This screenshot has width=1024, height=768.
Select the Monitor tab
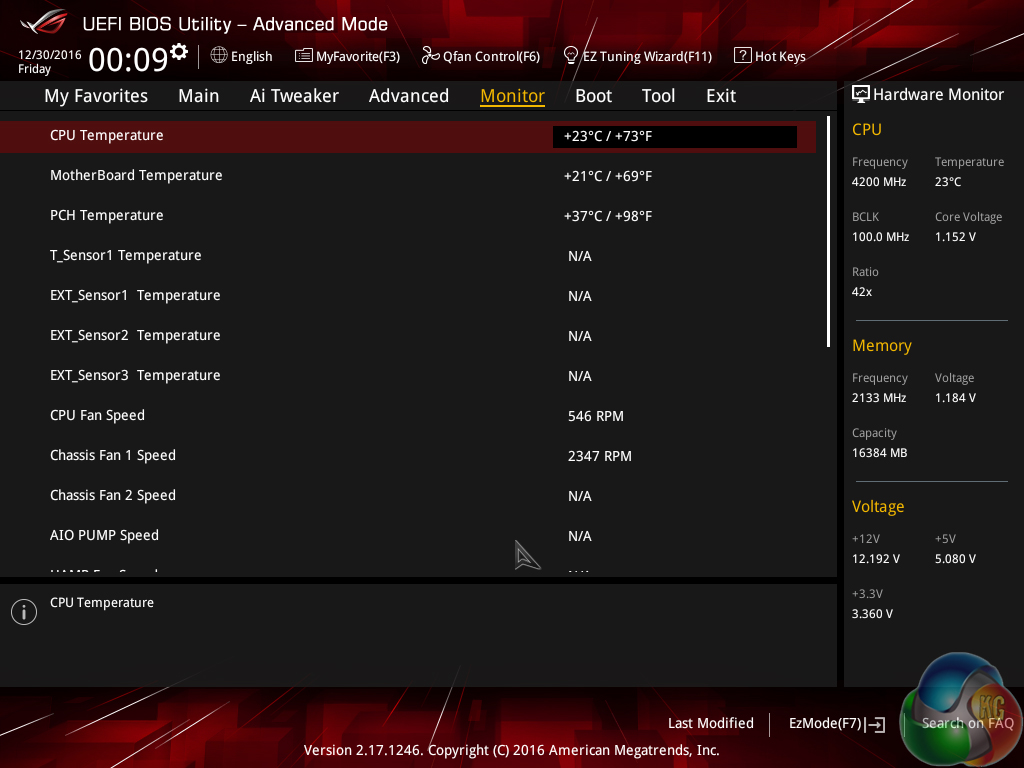click(x=513, y=96)
